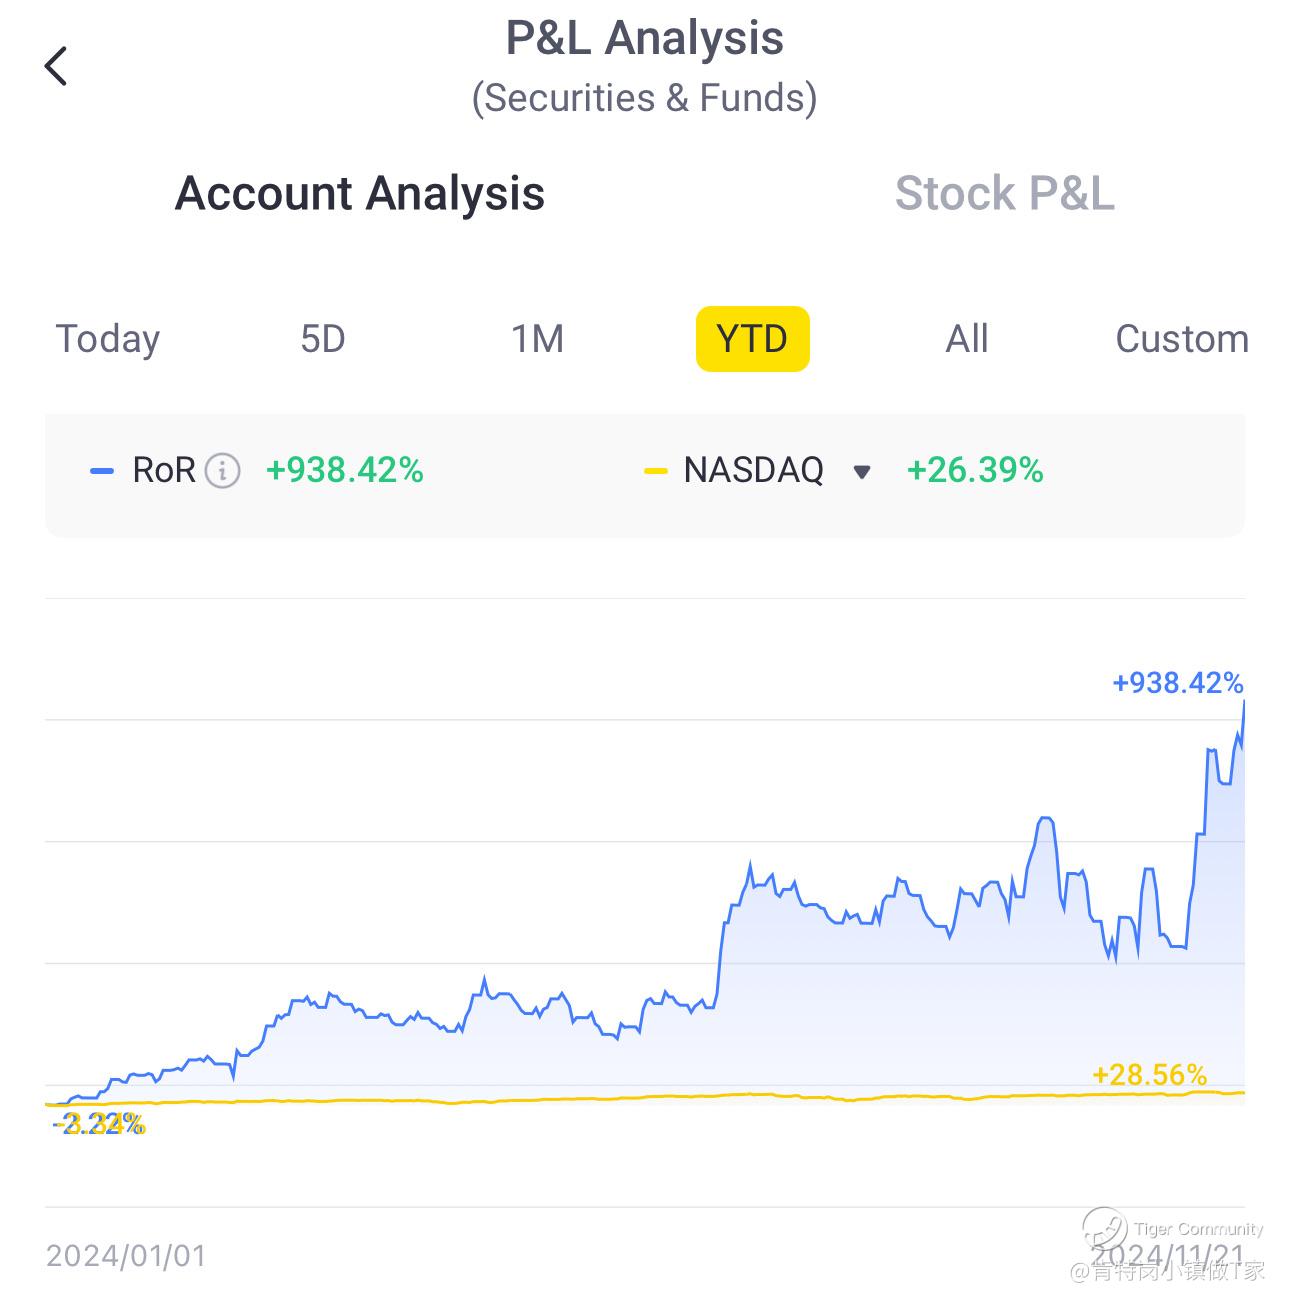Click the yellow NASDAQ legend marker
This screenshot has height=1300, width=1290.
point(655,471)
